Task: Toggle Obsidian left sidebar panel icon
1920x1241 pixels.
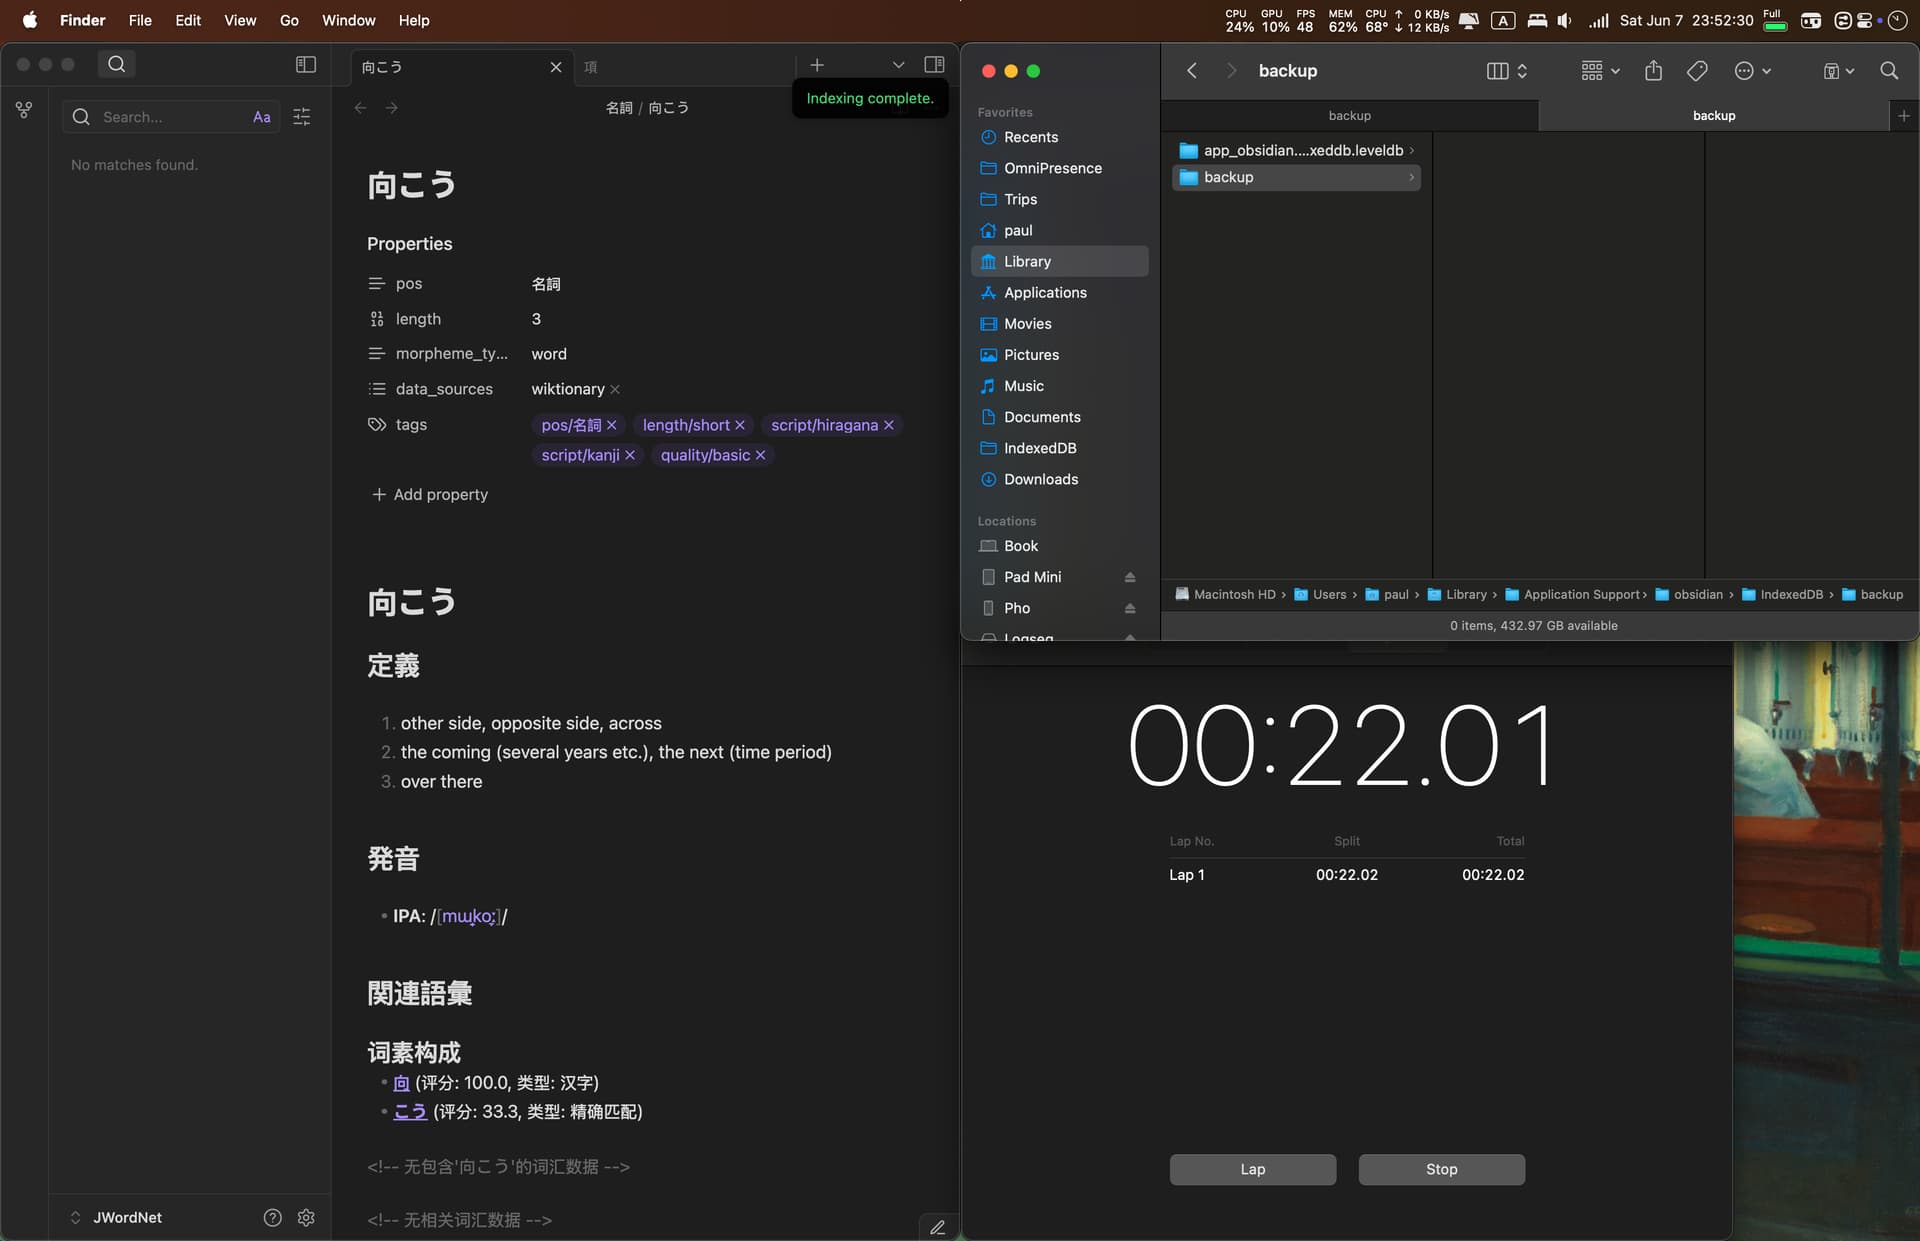Action: (x=306, y=64)
